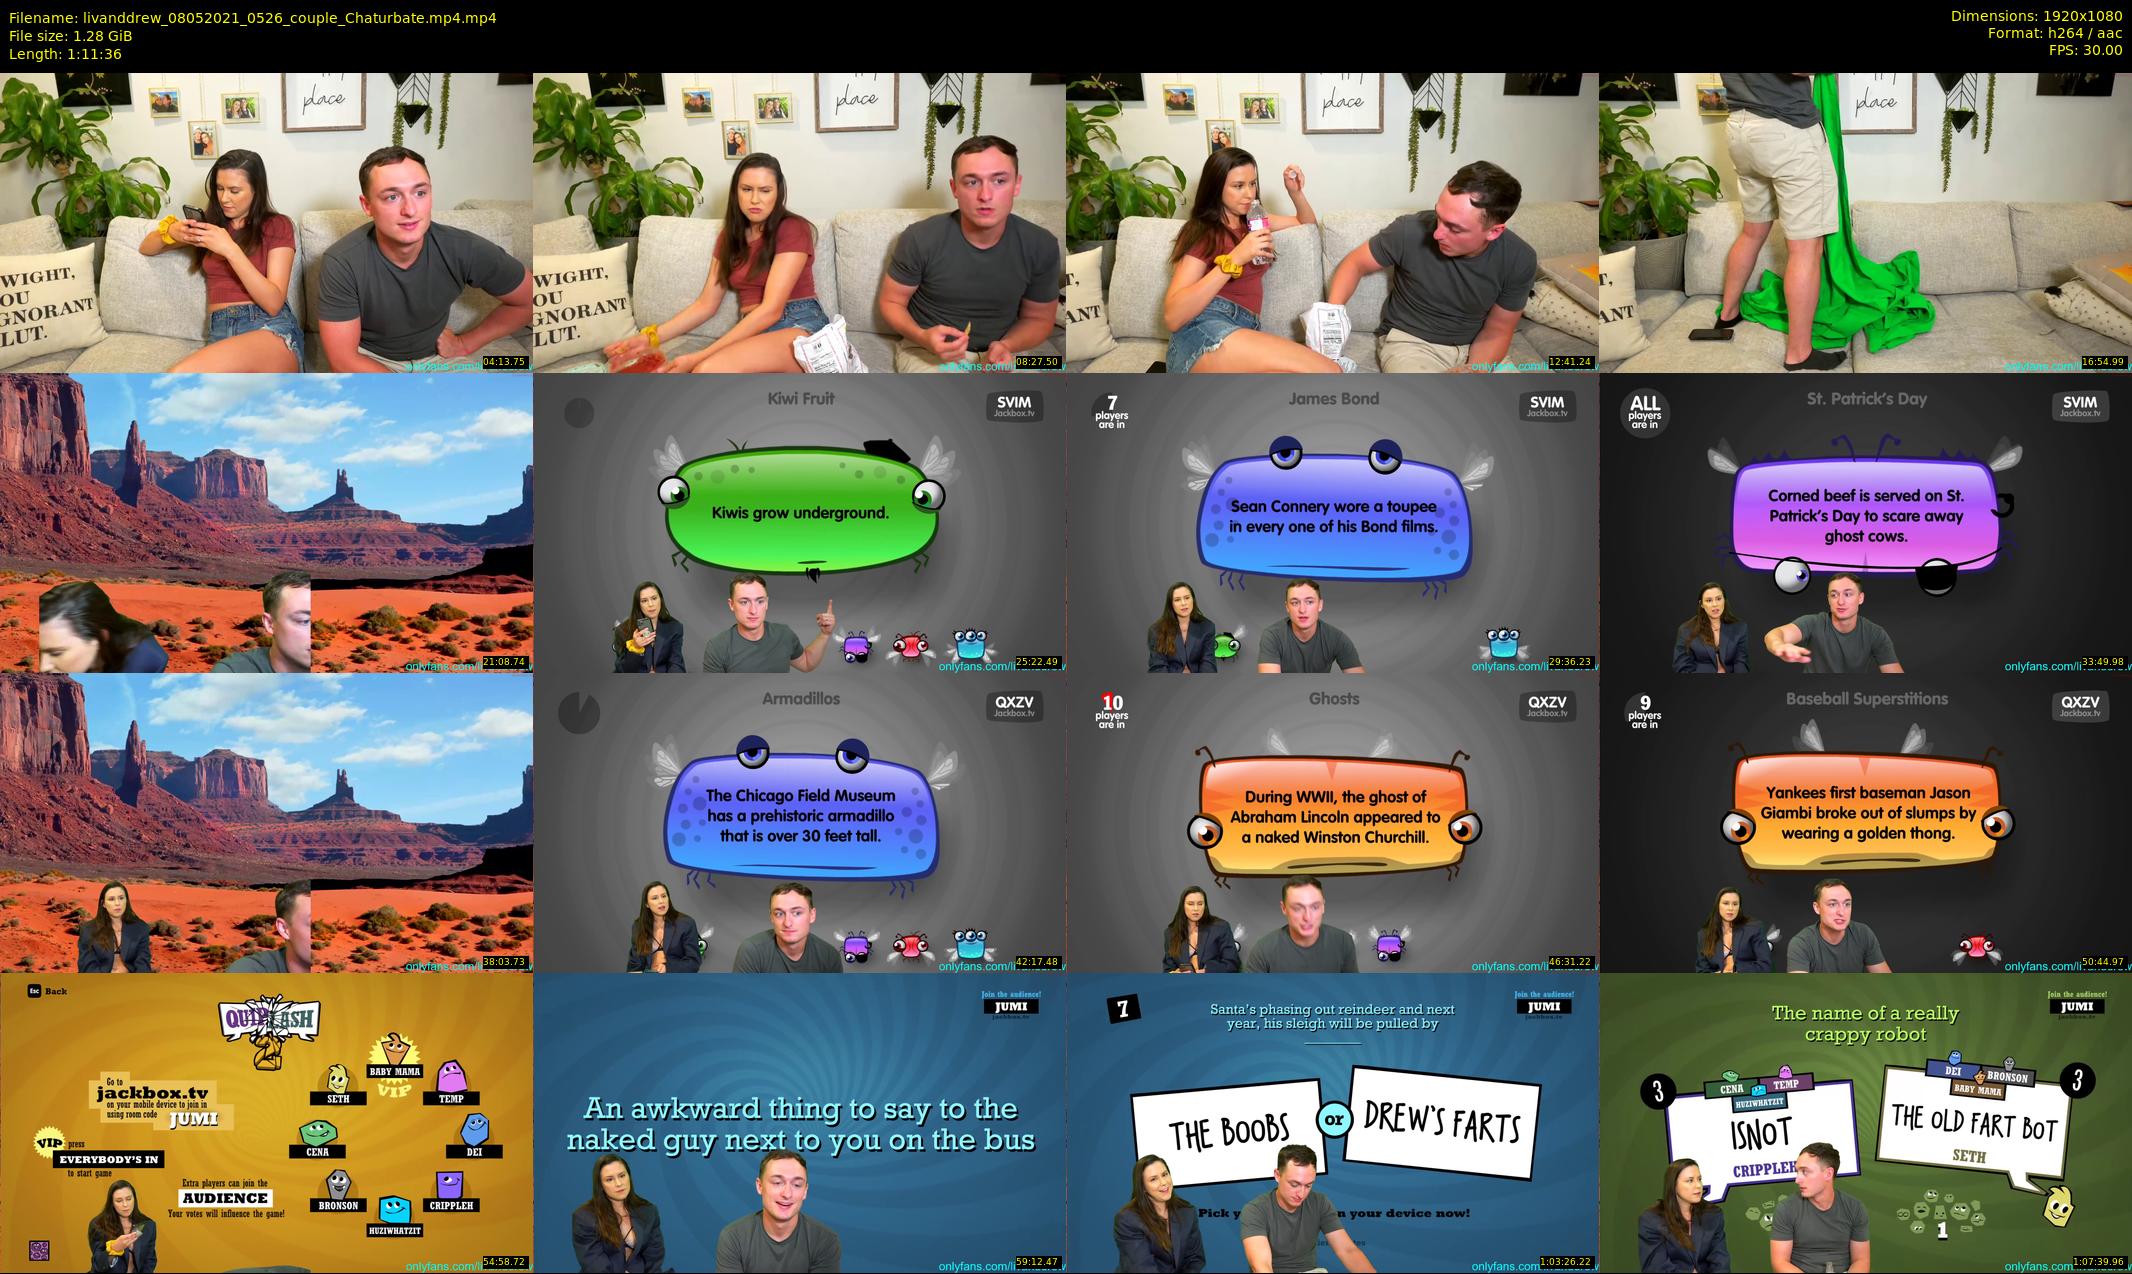Open the 'Drew's Farts' voting frame
This screenshot has height=1274, width=2132.
(x=1332, y=1123)
